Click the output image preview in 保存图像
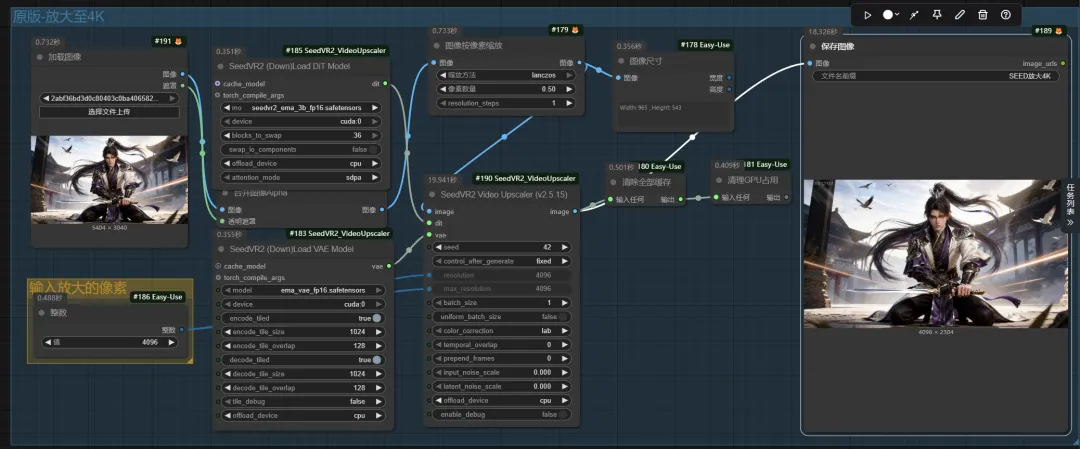The image size is (1080, 449). pos(934,253)
